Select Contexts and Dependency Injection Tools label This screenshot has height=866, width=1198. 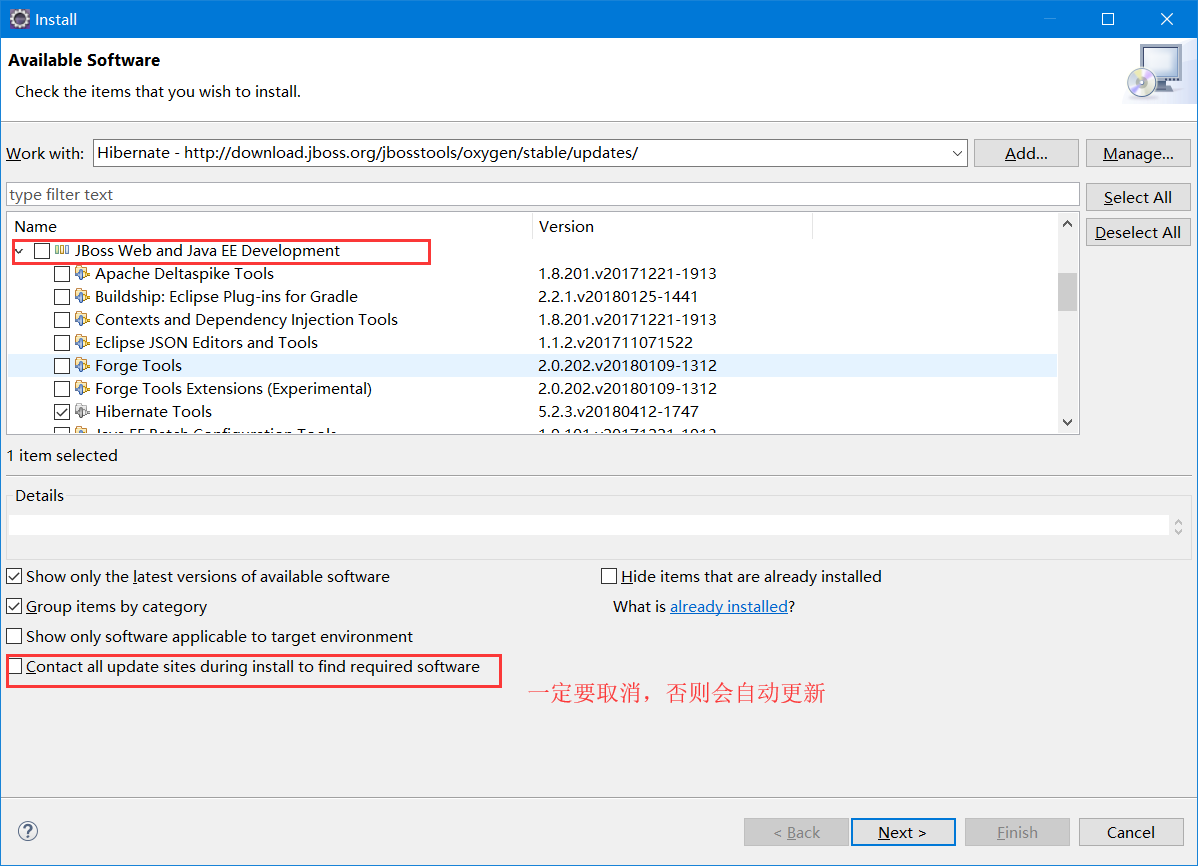tap(246, 319)
